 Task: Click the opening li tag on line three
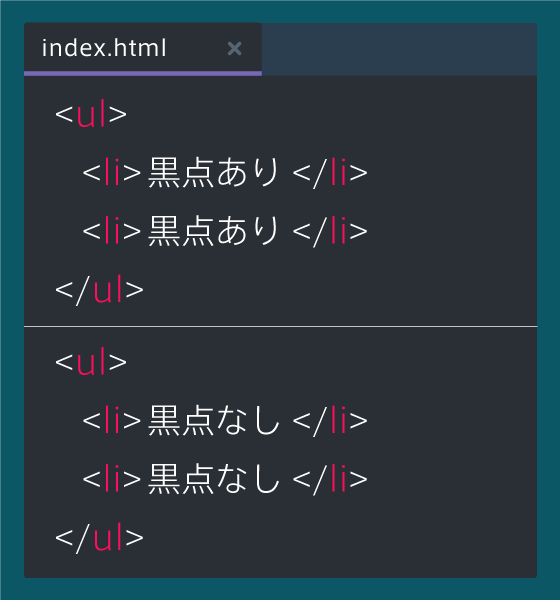pos(112,230)
